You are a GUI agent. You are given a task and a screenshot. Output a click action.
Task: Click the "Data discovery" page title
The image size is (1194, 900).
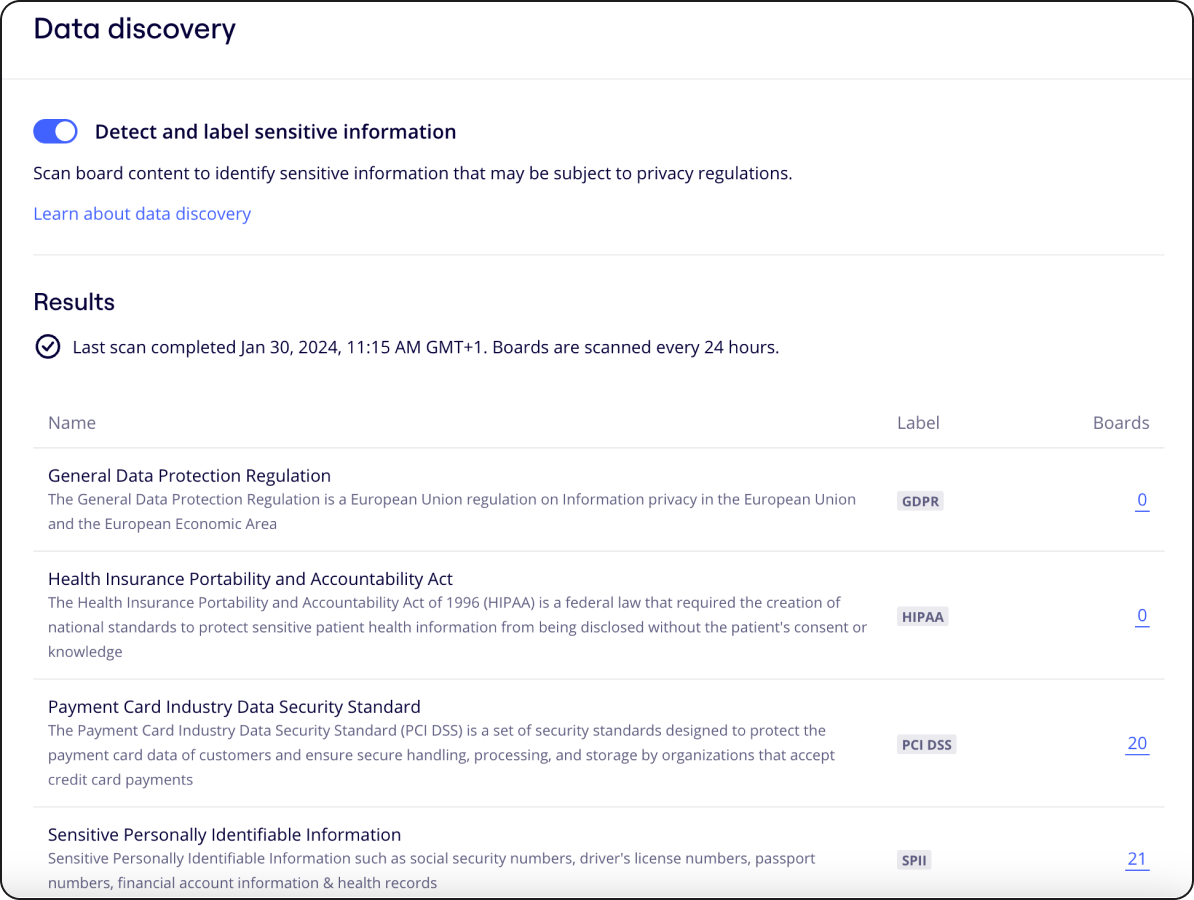134,29
